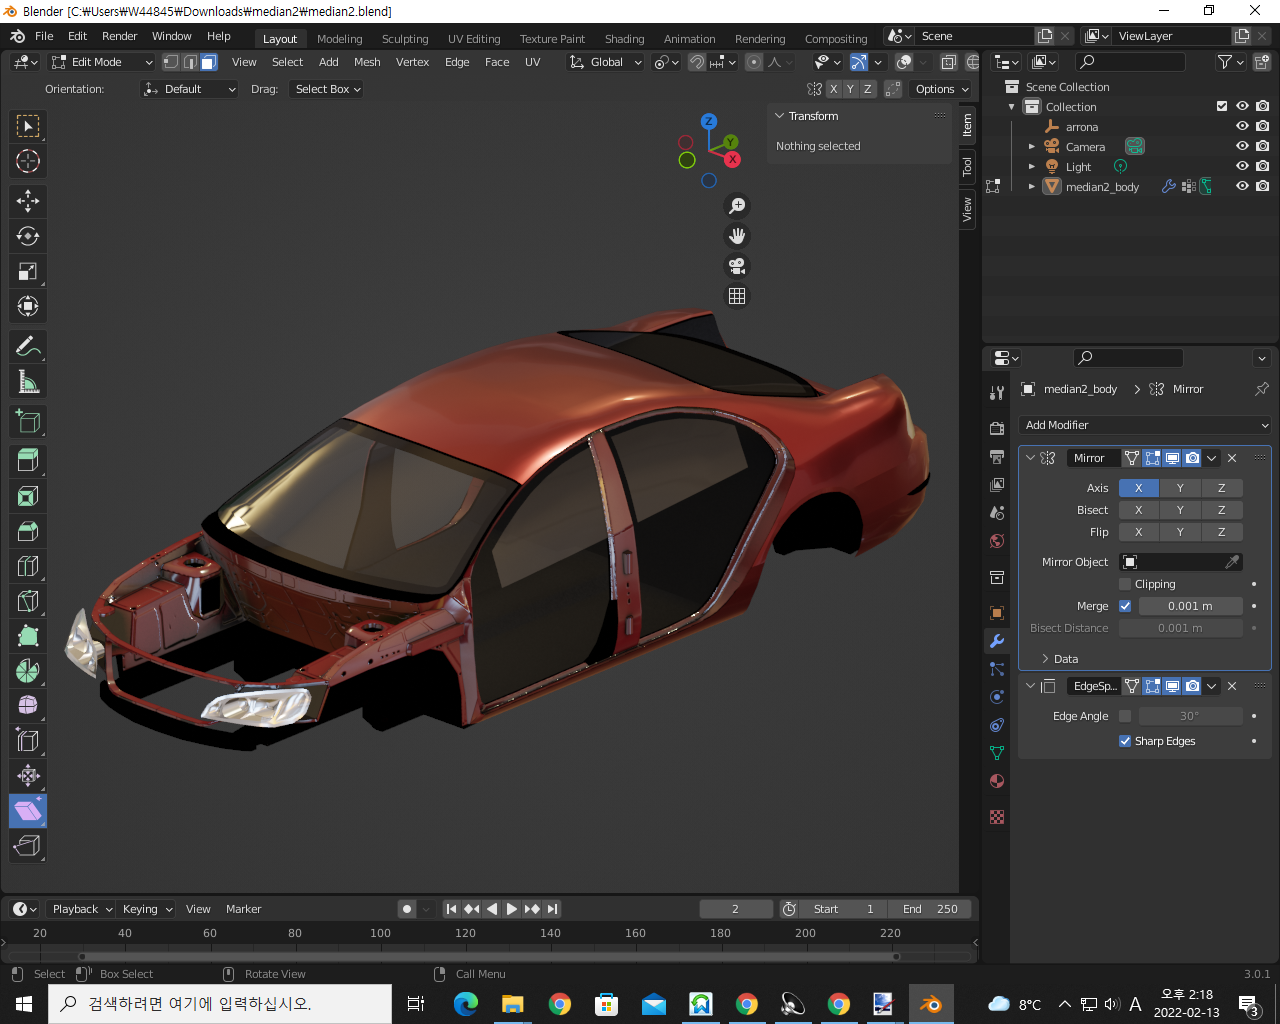Expand the median2_body tree item
Viewport: 1280px width, 1024px height.
pyautogui.click(x=1032, y=186)
